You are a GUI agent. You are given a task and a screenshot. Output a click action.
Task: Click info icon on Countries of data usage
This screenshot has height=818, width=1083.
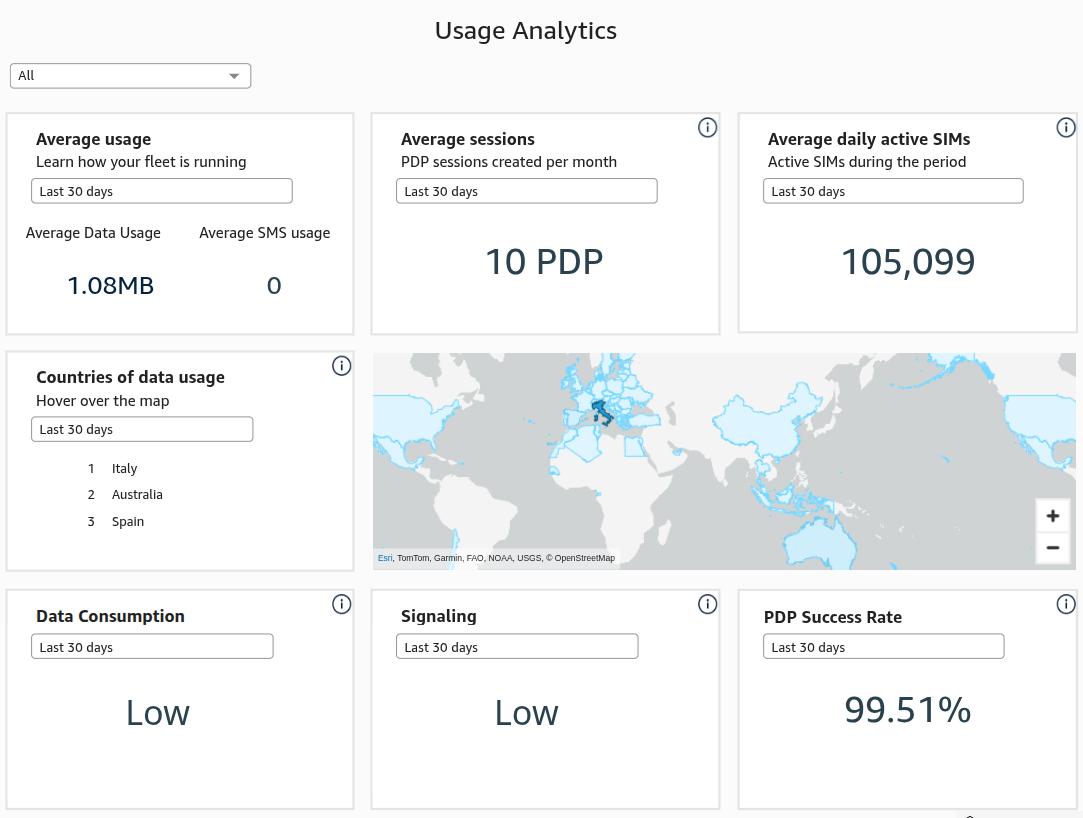(x=341, y=365)
